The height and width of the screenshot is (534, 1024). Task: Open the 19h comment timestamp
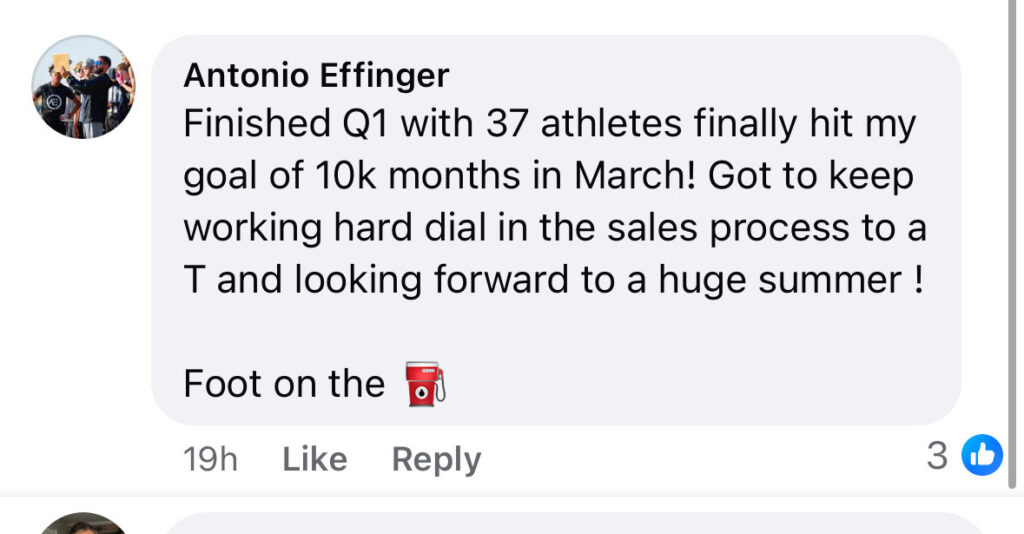[x=211, y=459]
